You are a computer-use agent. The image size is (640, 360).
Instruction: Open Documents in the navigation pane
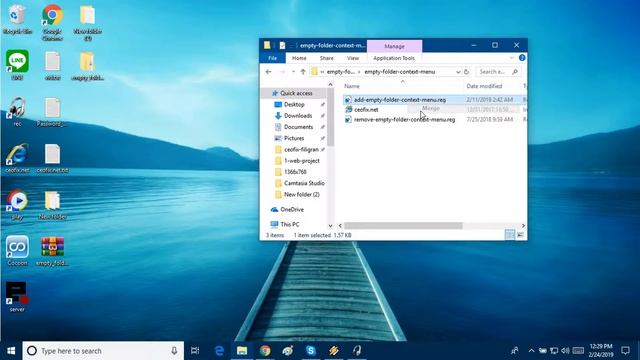298,127
